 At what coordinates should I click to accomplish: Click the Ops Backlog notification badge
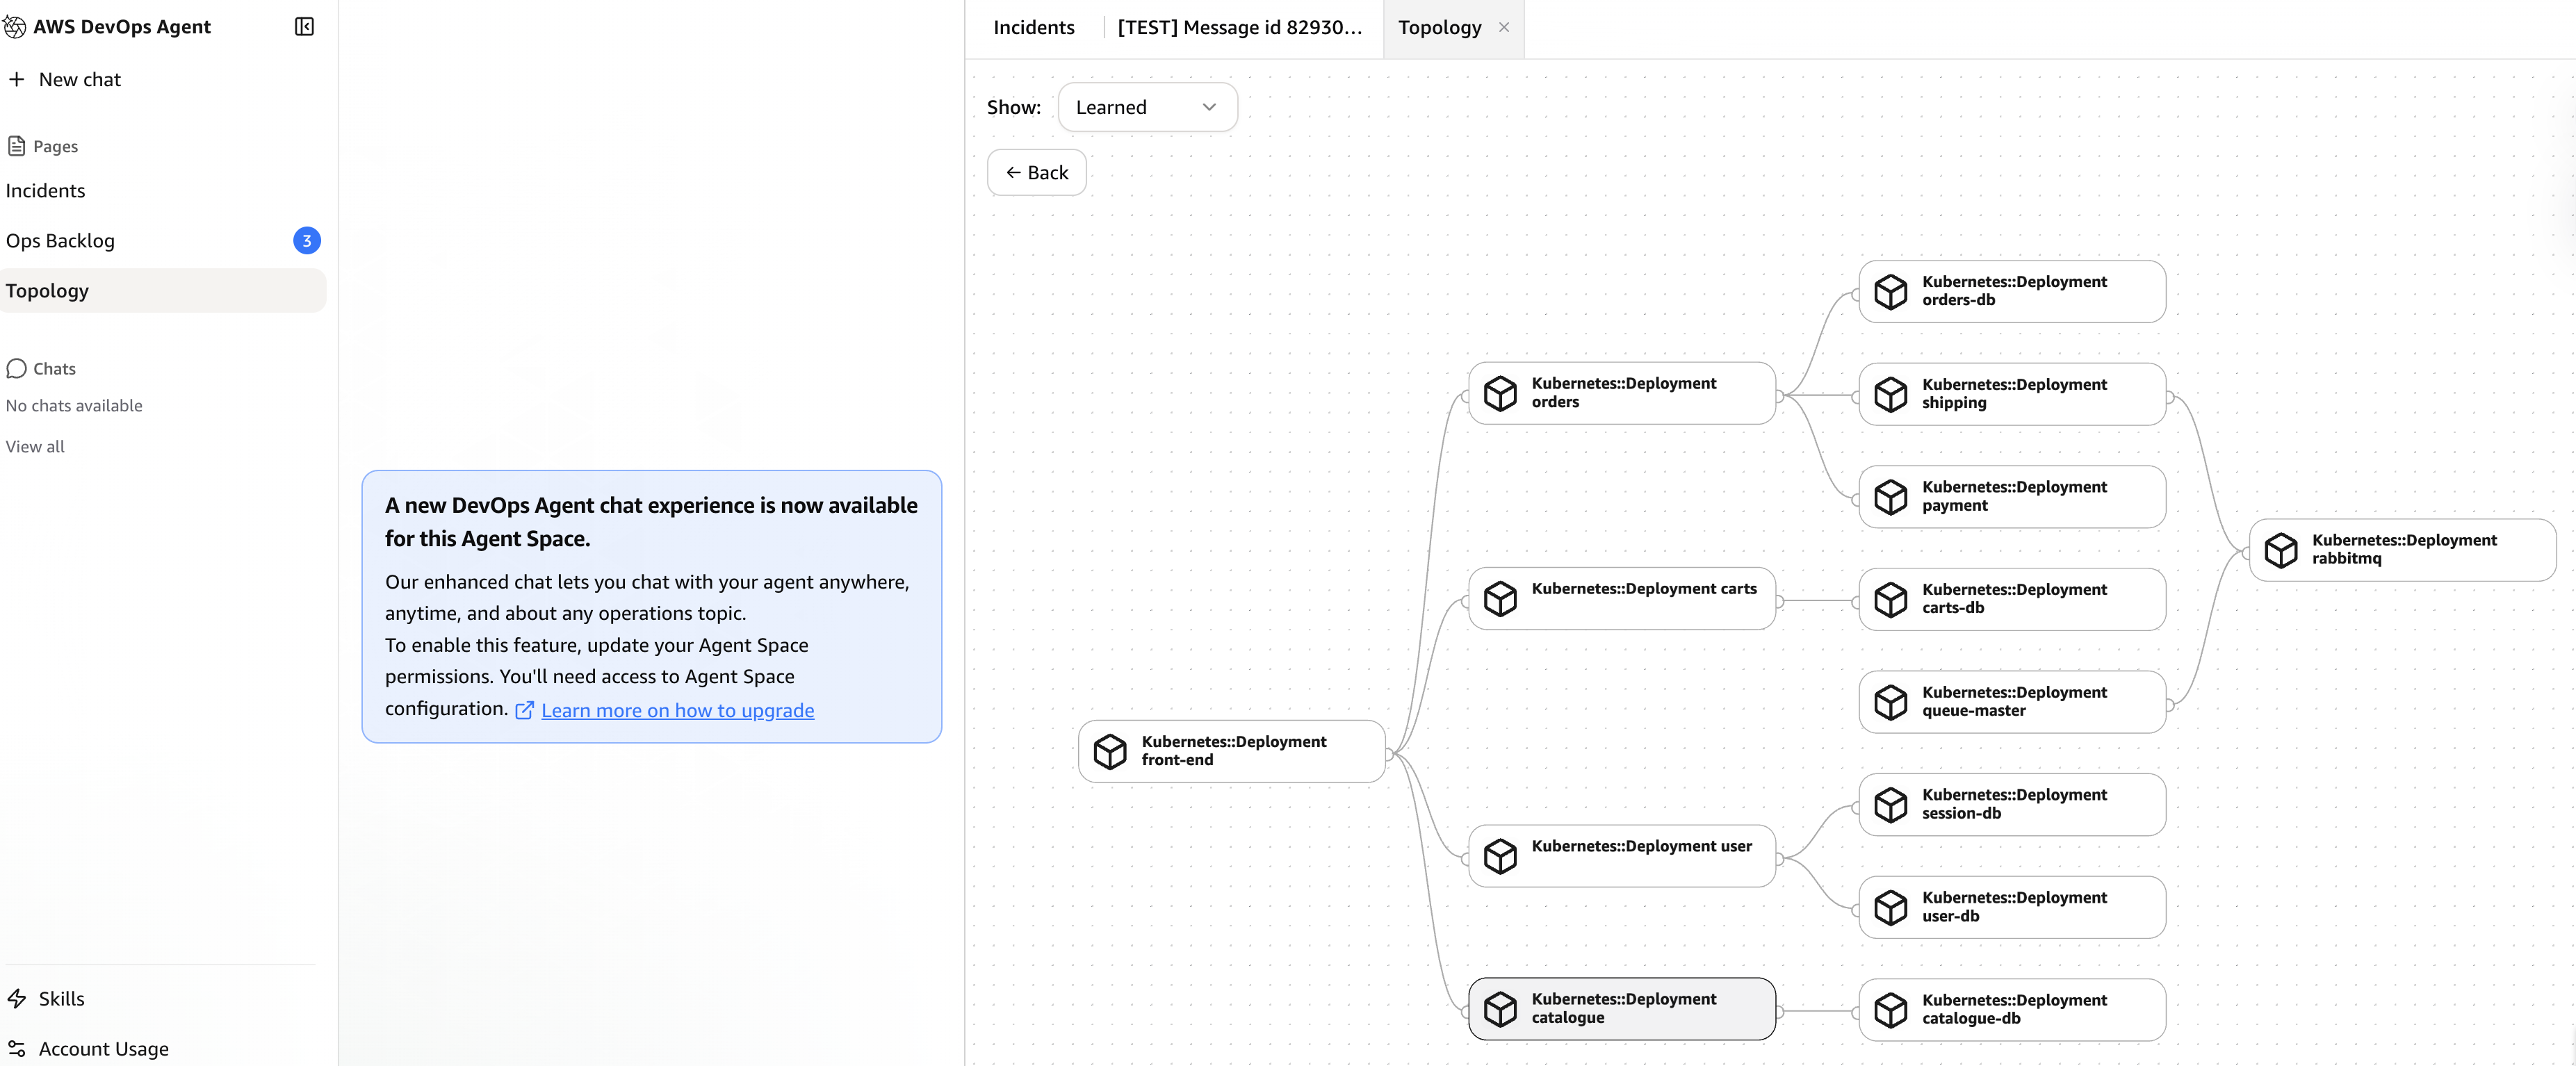(x=306, y=241)
